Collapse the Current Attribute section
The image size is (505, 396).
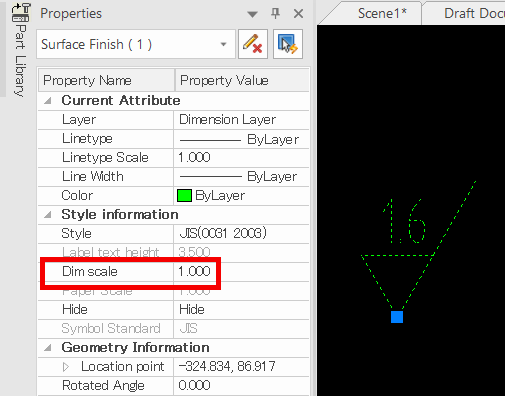point(48,100)
